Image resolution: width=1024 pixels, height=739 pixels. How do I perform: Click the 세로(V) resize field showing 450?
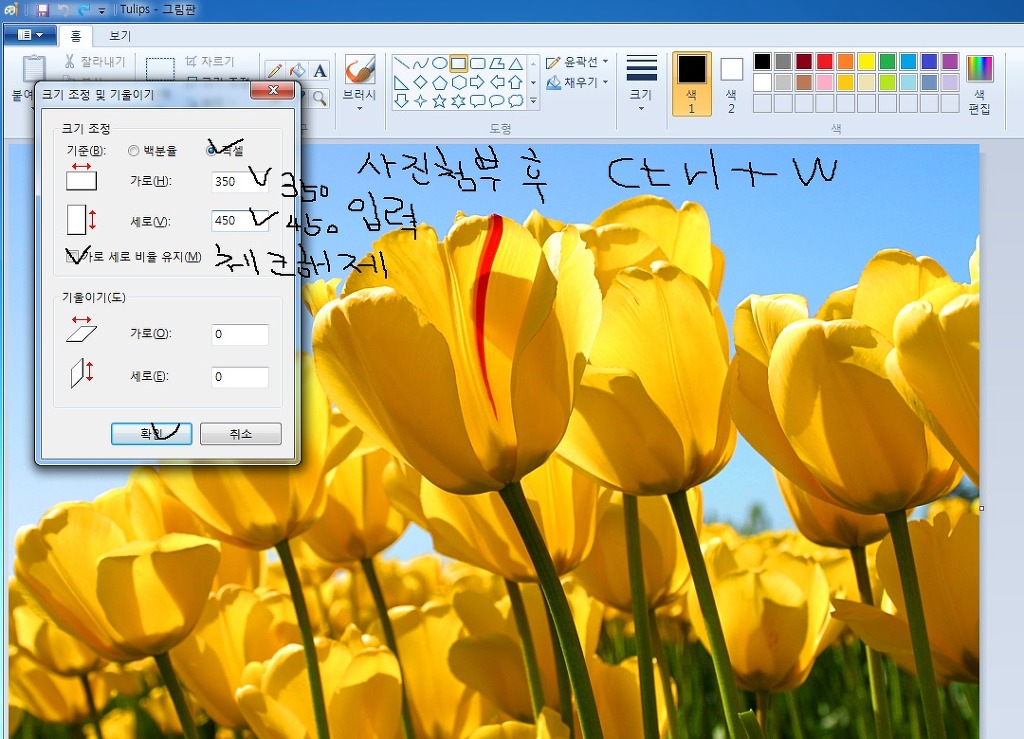point(239,221)
